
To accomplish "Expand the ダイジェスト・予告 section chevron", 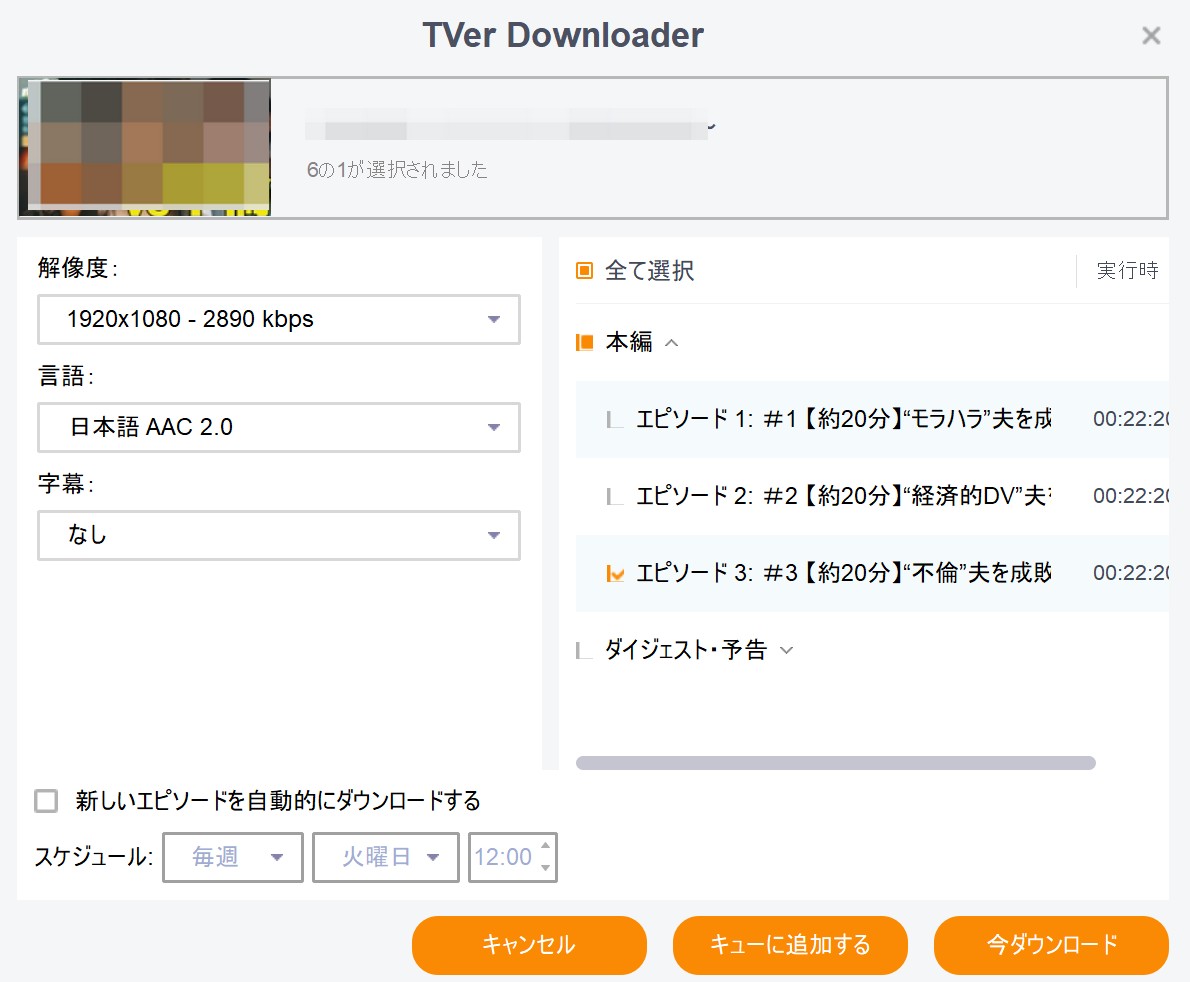I will coord(786,650).
